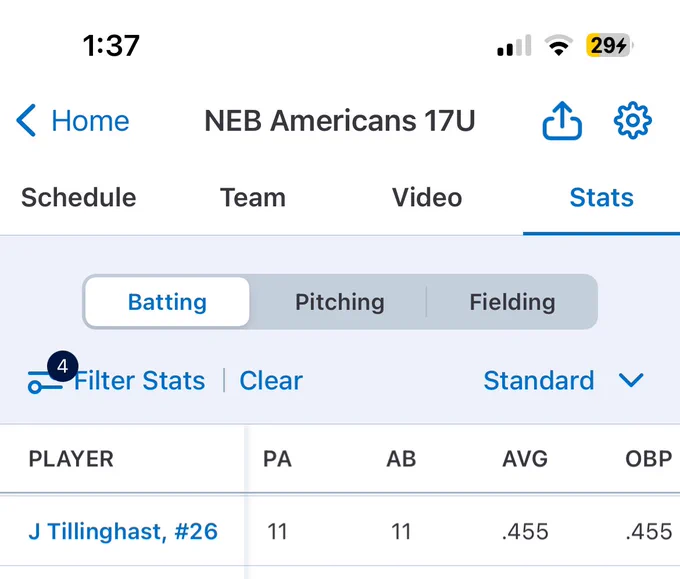Go to the Team tab
This screenshot has height=579, width=680.
[253, 198]
